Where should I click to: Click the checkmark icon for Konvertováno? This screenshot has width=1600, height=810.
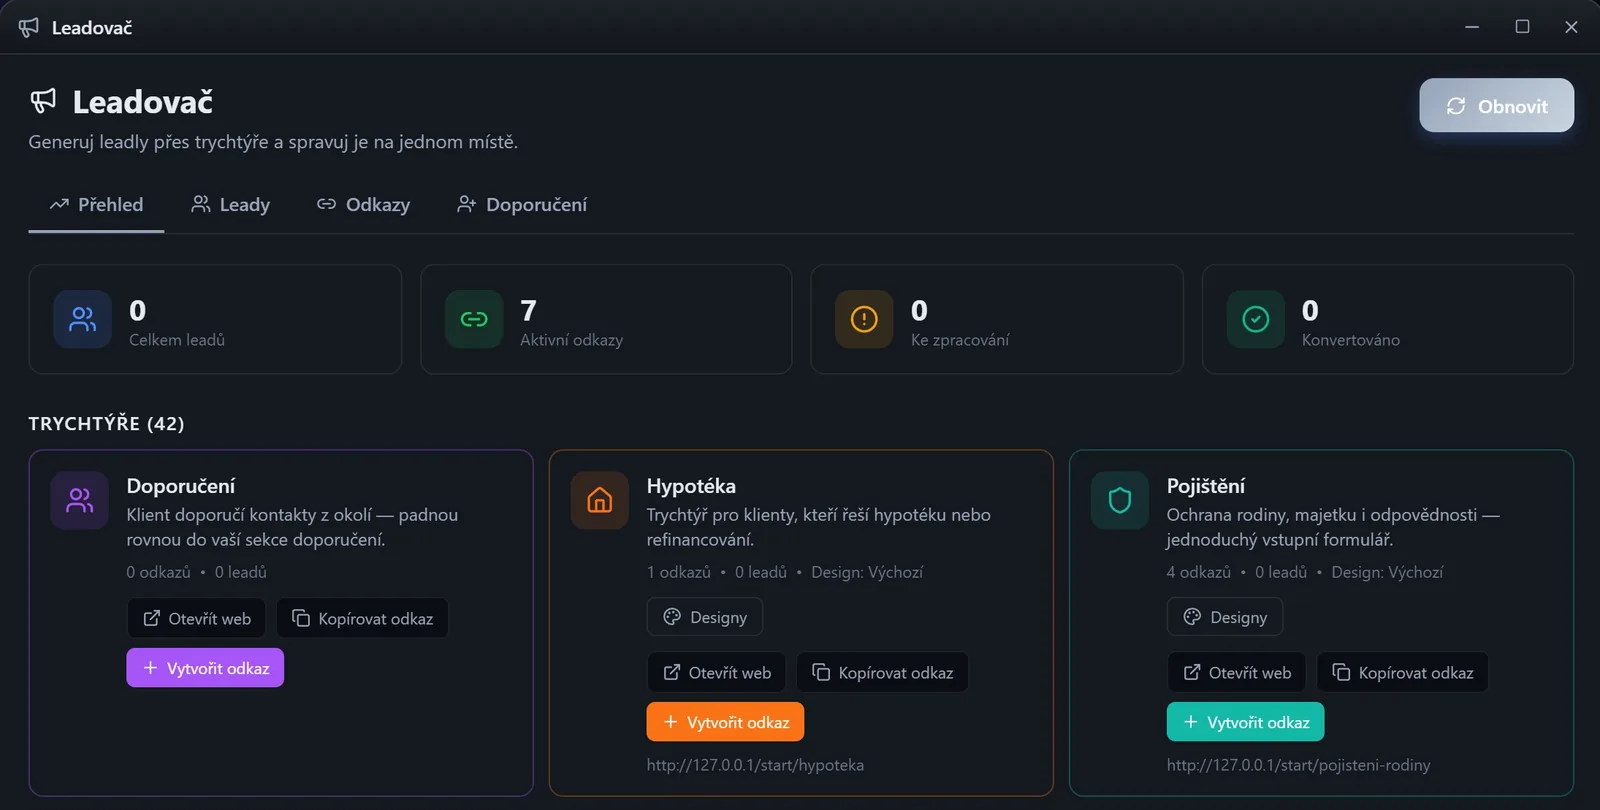pyautogui.click(x=1256, y=319)
